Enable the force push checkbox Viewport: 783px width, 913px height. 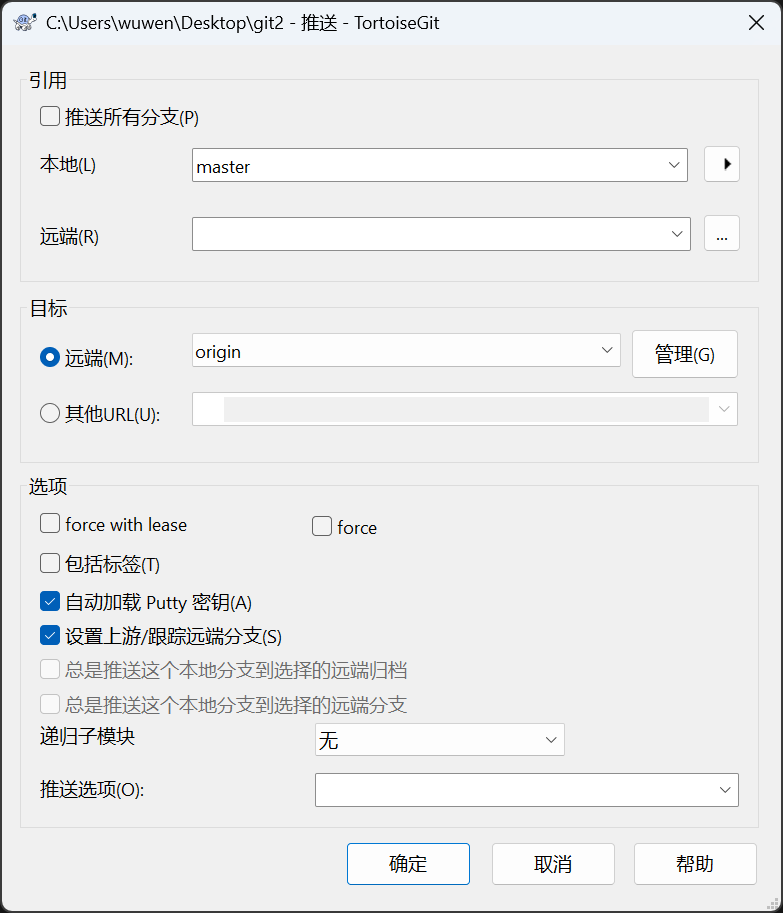(321, 526)
